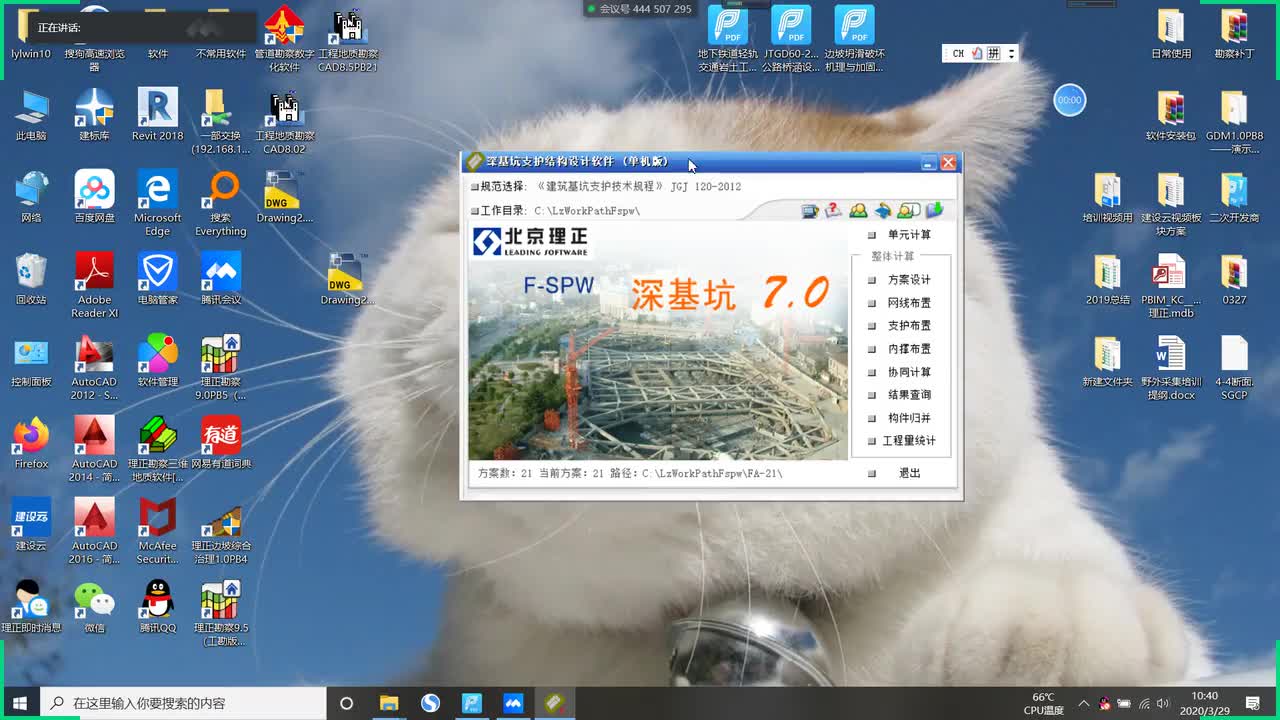Image resolution: width=1280 pixels, height=720 pixels.
Task: Click the 00:00 recording timer circle
Action: [x=1070, y=100]
